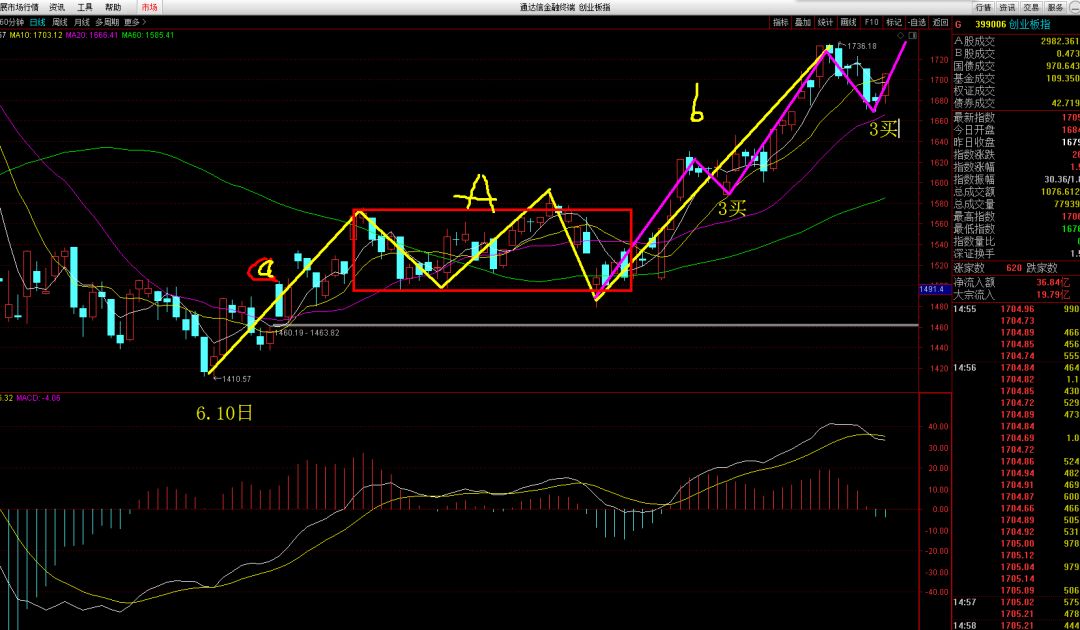
Task: Click the 14:57 tick timestamp
Action: [965, 602]
